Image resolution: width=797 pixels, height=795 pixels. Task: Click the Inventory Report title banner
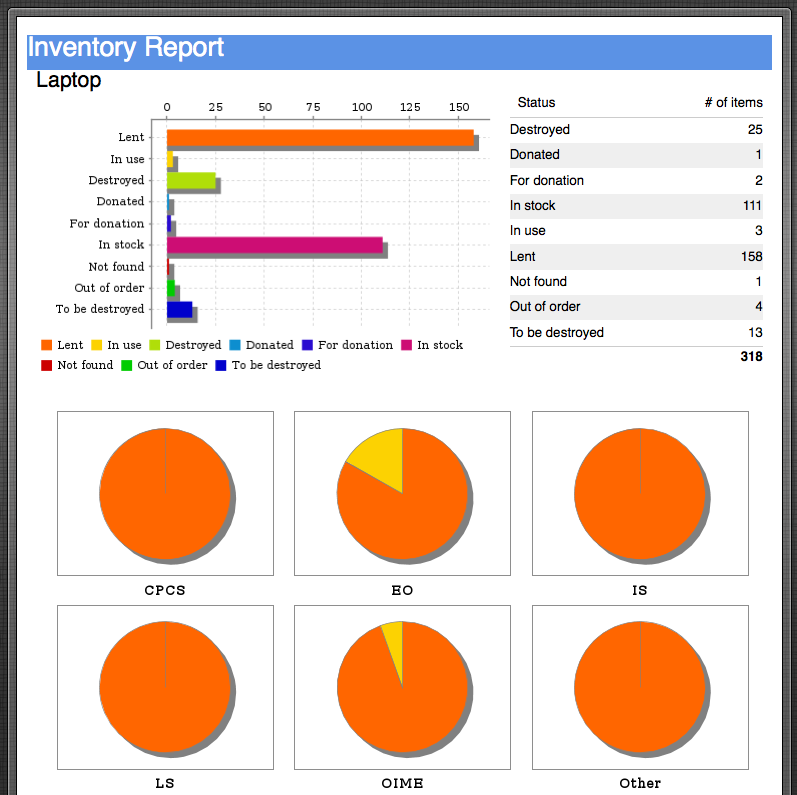pyautogui.click(x=399, y=48)
